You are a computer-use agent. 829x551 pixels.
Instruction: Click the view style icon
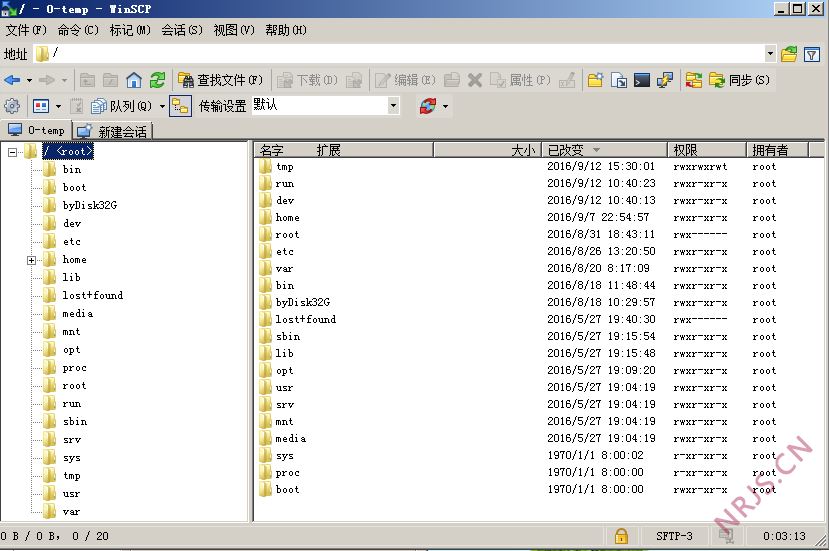tap(41, 106)
